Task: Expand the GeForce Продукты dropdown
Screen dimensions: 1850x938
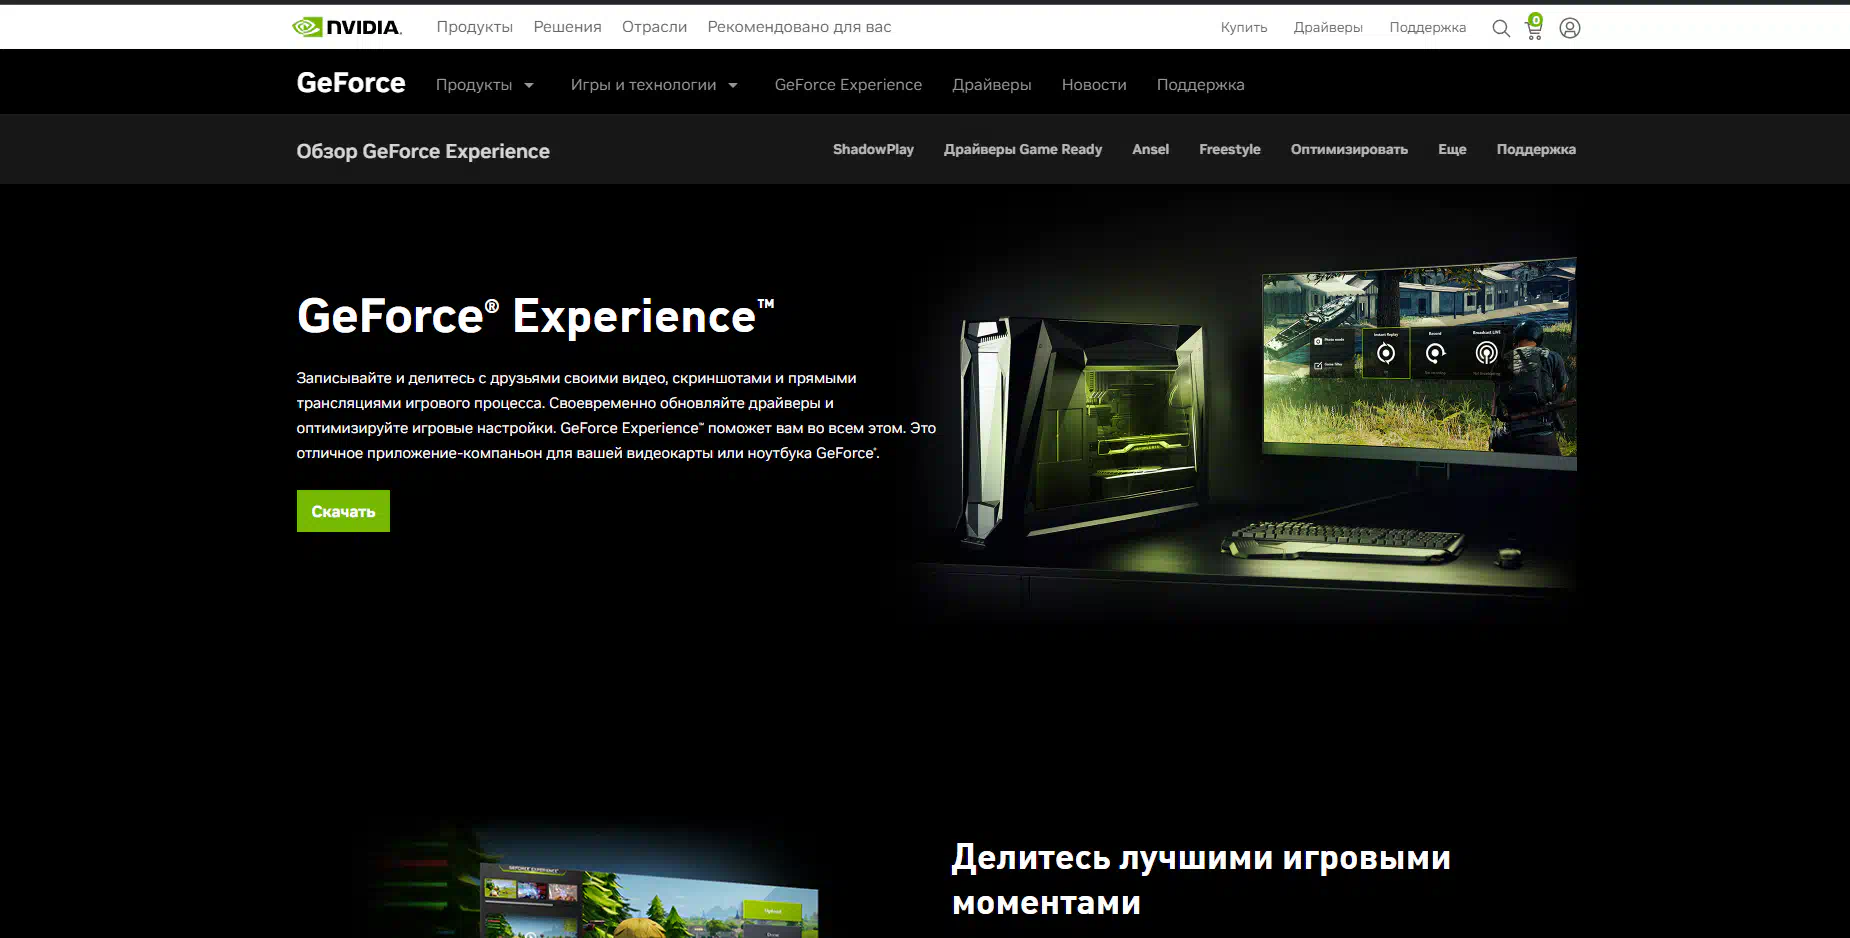Action: pos(485,85)
